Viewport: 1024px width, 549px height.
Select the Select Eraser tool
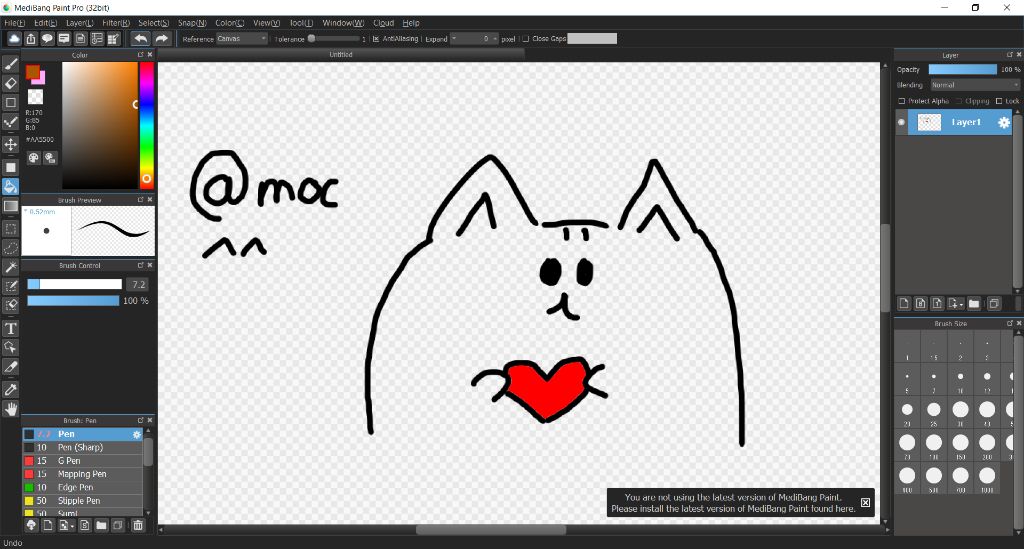pyautogui.click(x=10, y=306)
